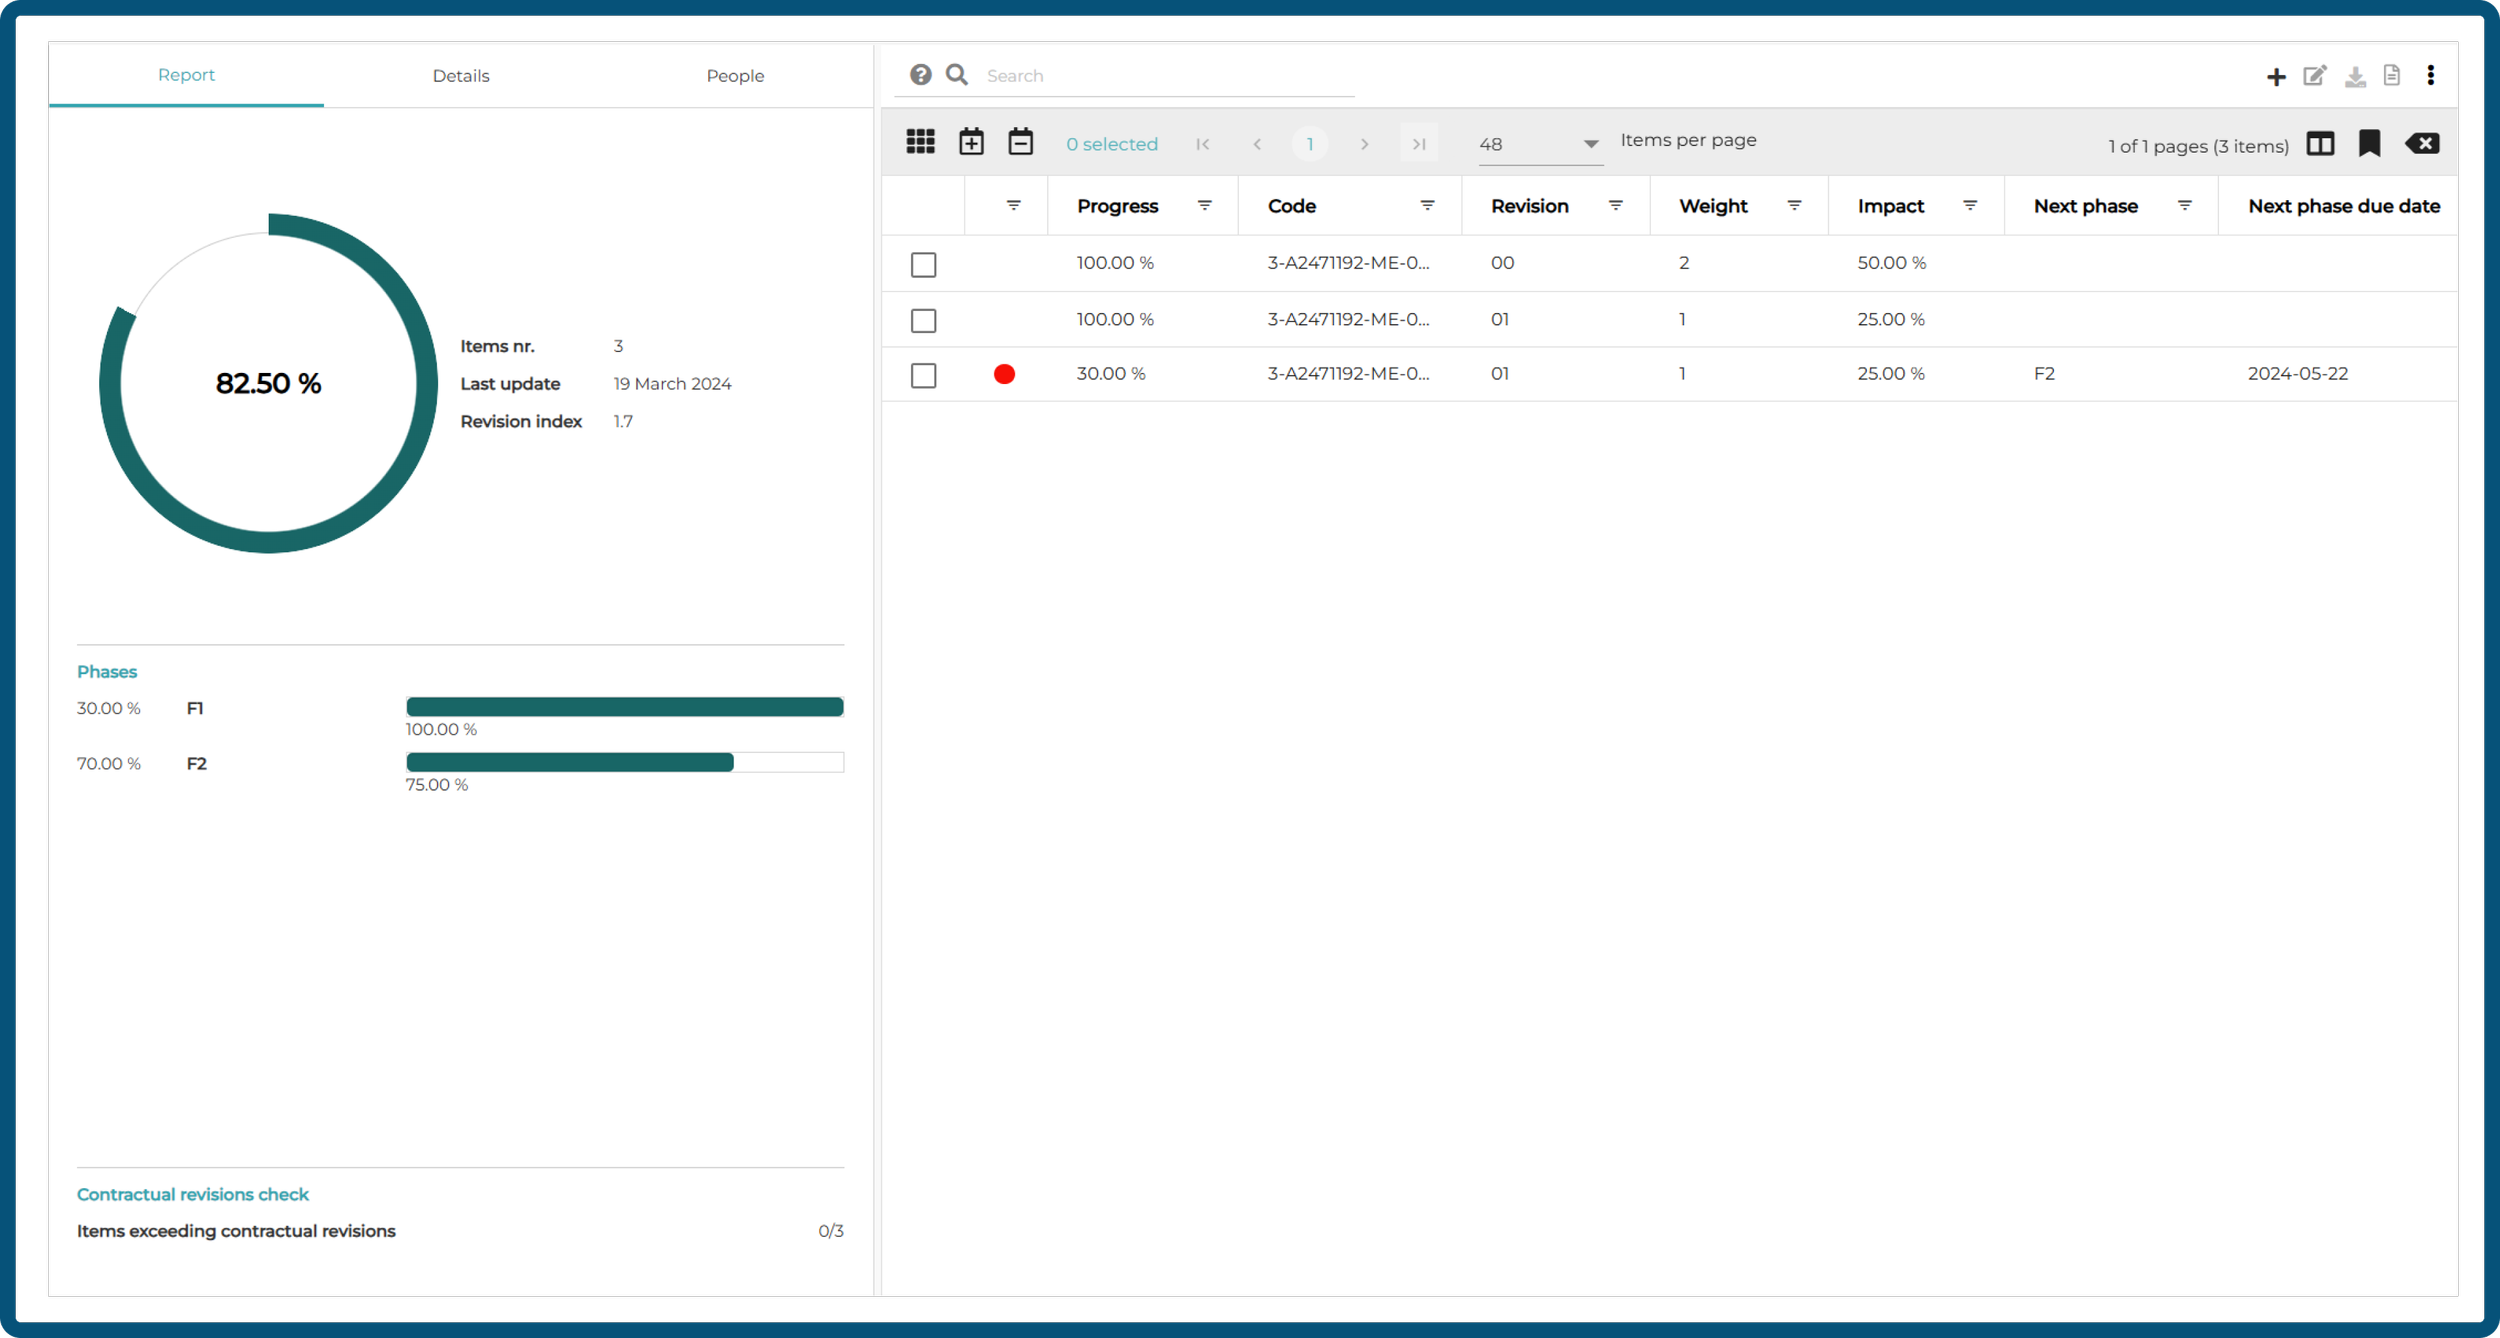
Task: Open the three-dot overflow menu
Action: coord(2432,75)
